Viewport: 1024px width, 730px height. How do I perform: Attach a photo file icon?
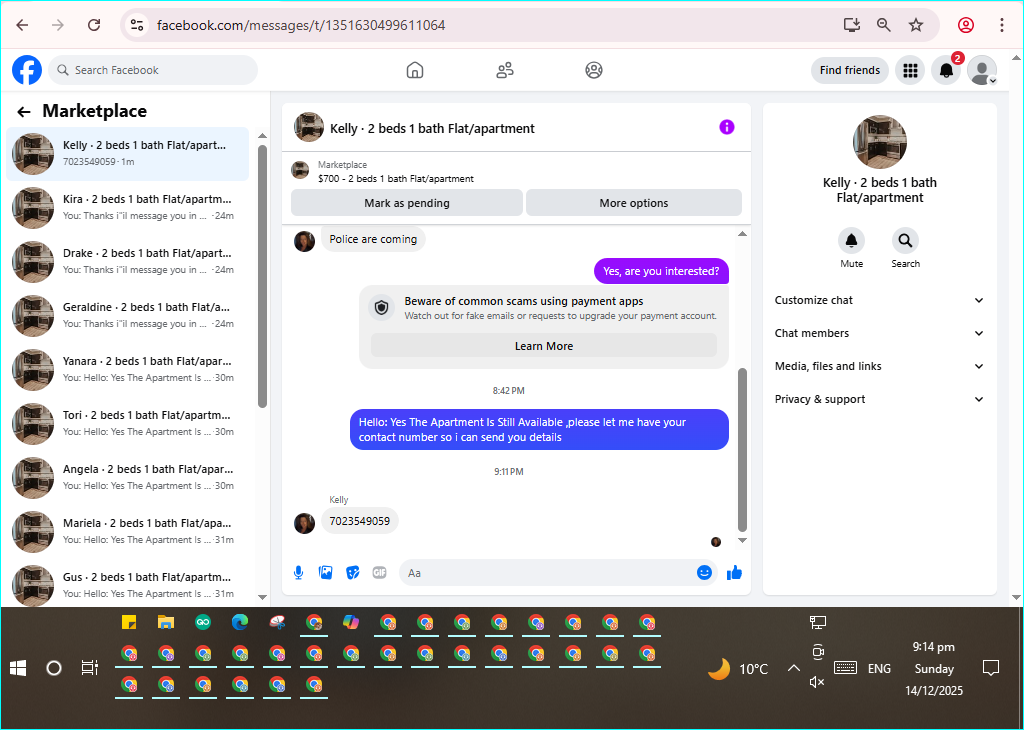[325, 573]
